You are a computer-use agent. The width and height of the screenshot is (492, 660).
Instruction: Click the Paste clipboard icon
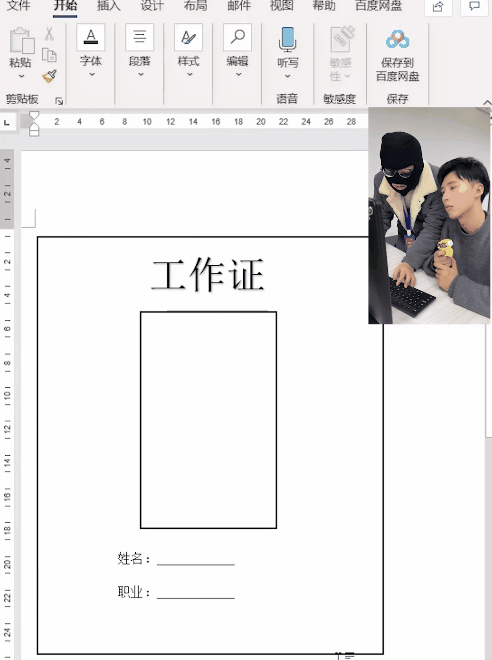click(x=21, y=41)
